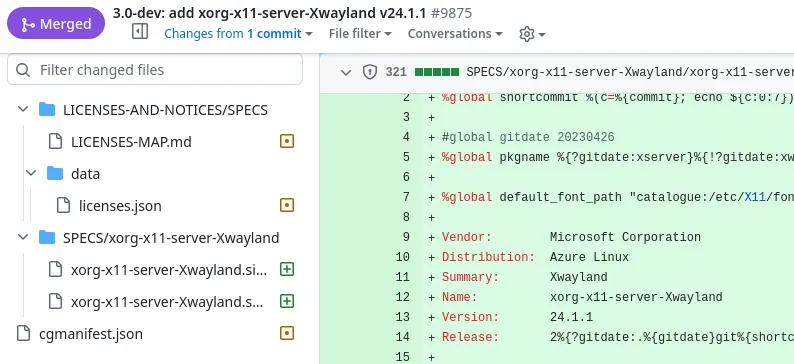Click the shield code owner icon in diff header
The image size is (794, 364).
click(x=370, y=72)
